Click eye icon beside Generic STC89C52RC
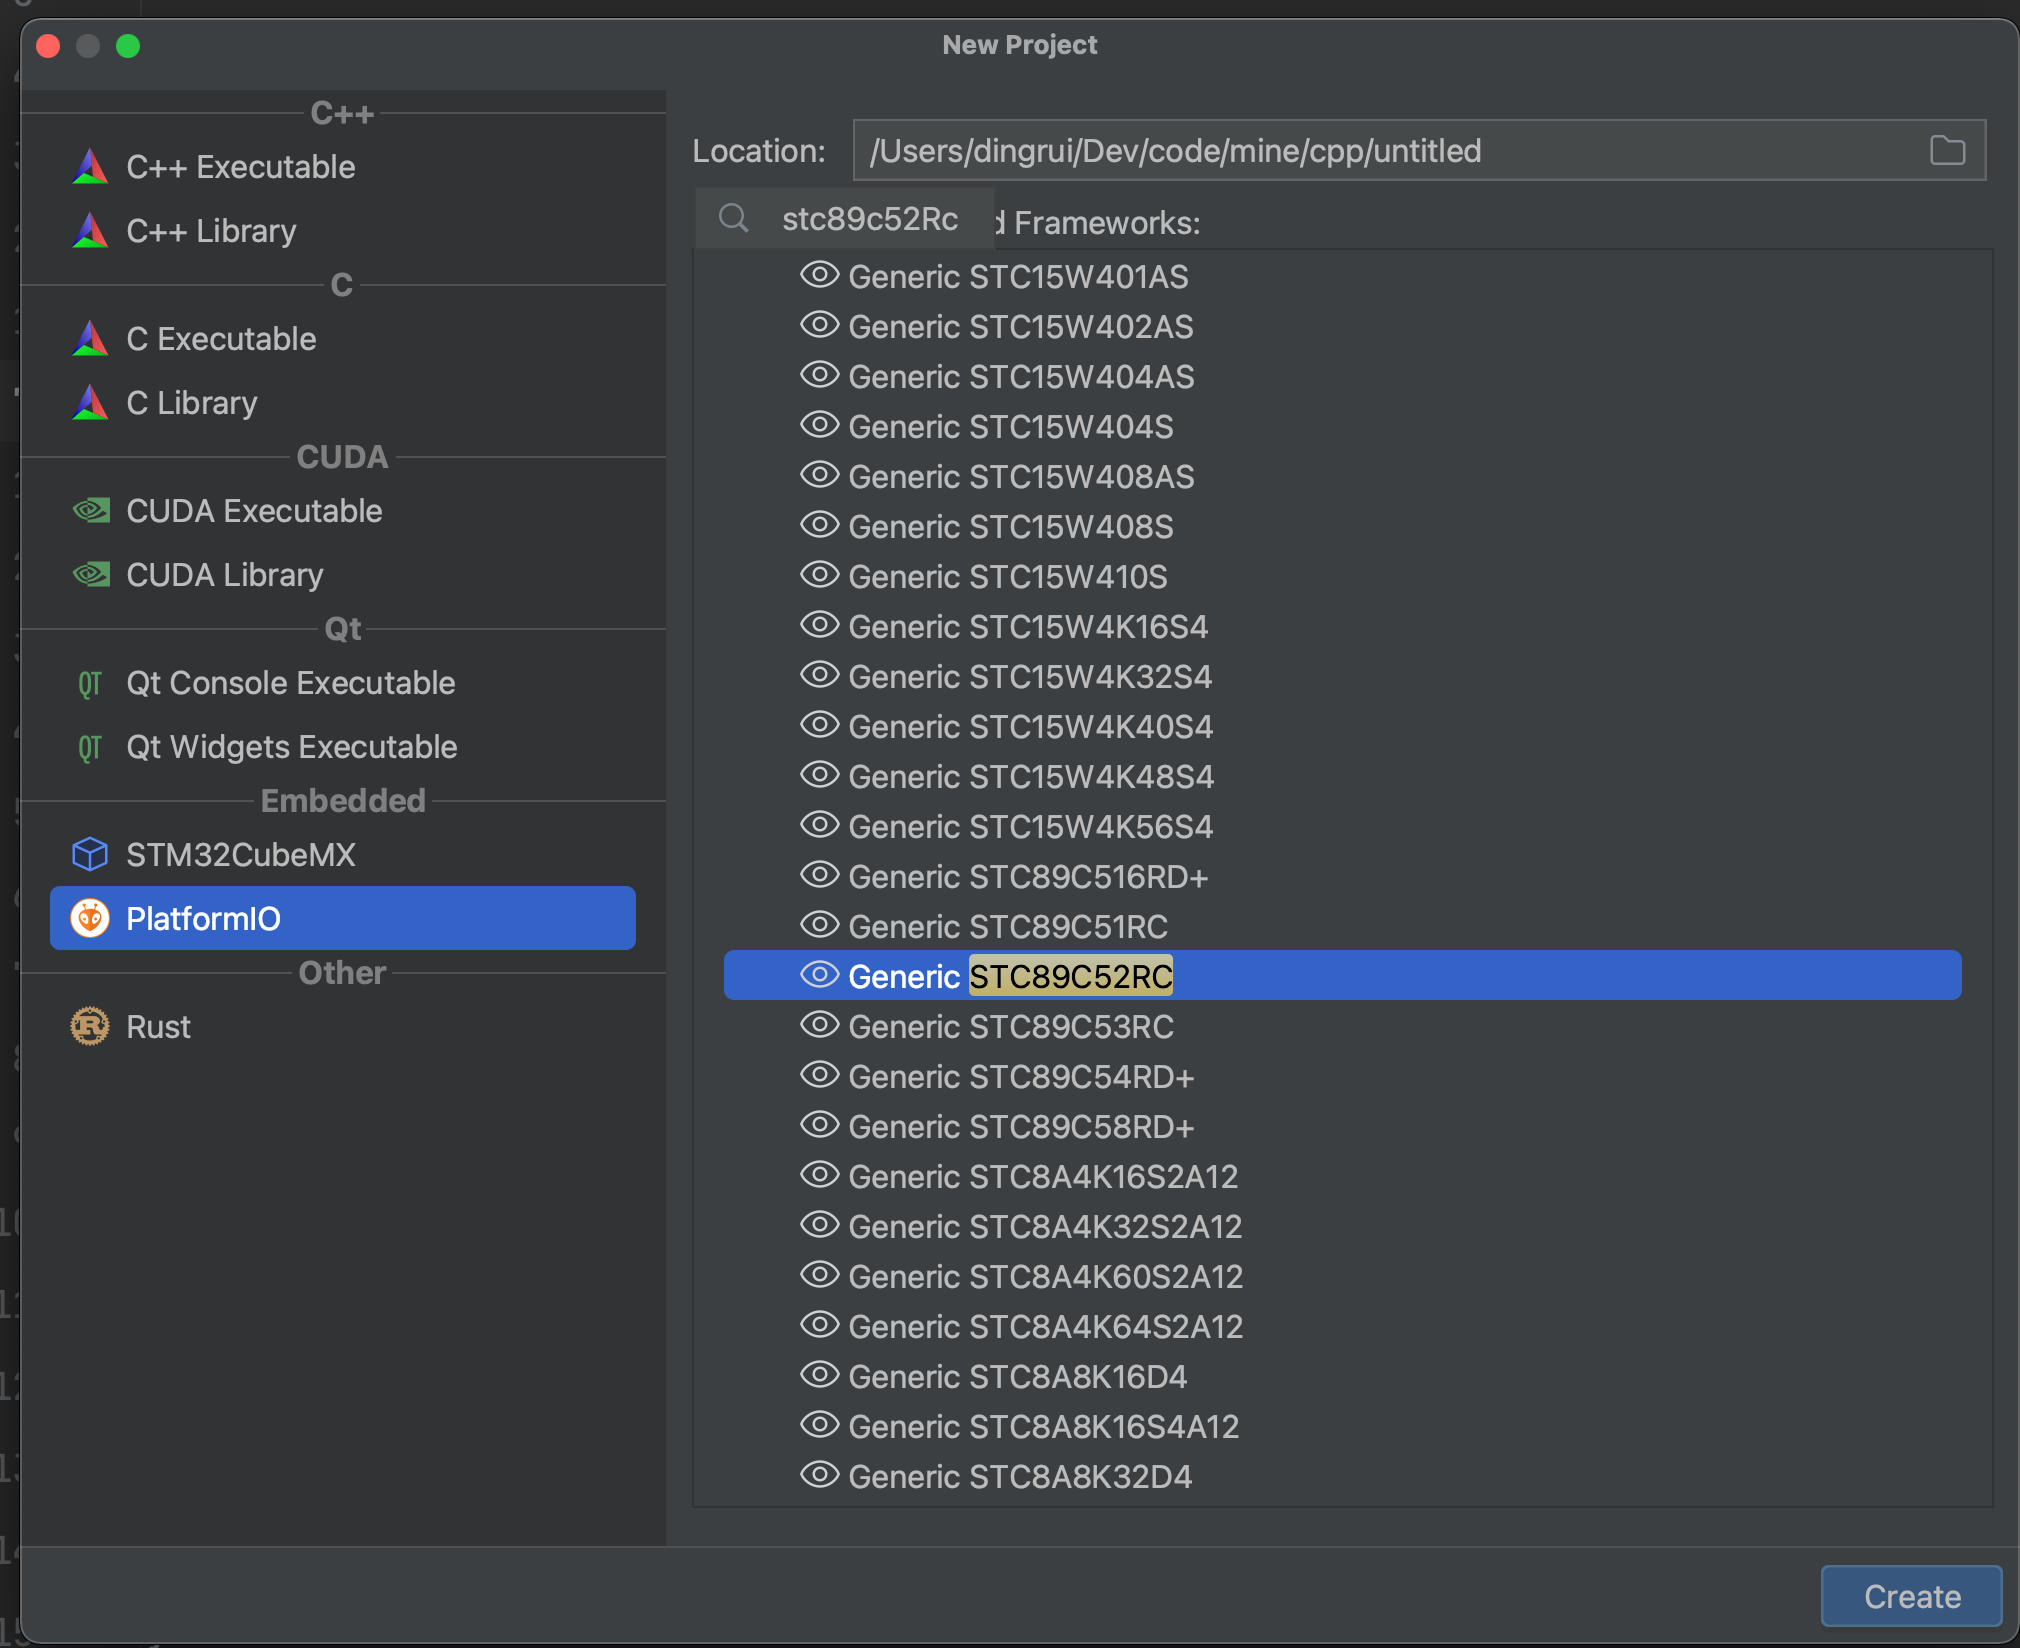Screen dimensions: 2020x1648 pyautogui.click(x=819, y=975)
